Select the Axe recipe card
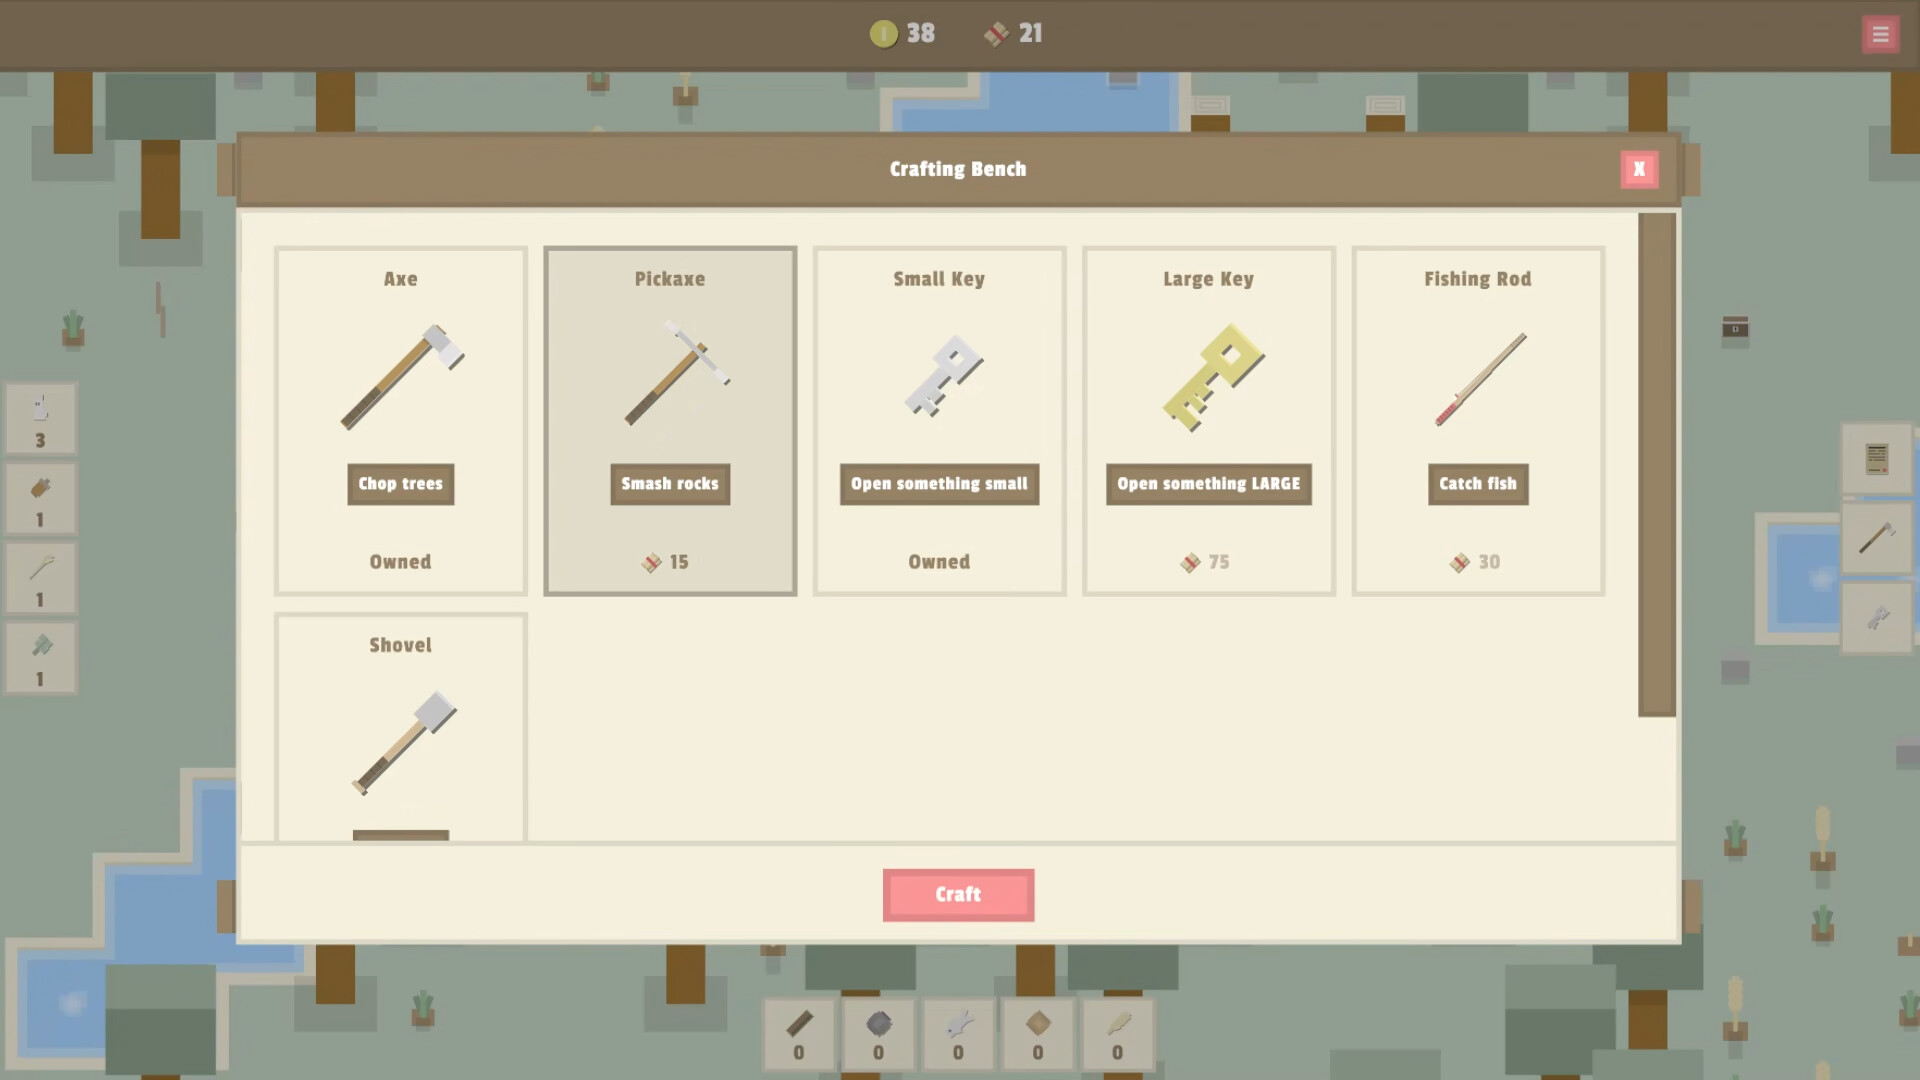The image size is (1920, 1080). pos(400,420)
